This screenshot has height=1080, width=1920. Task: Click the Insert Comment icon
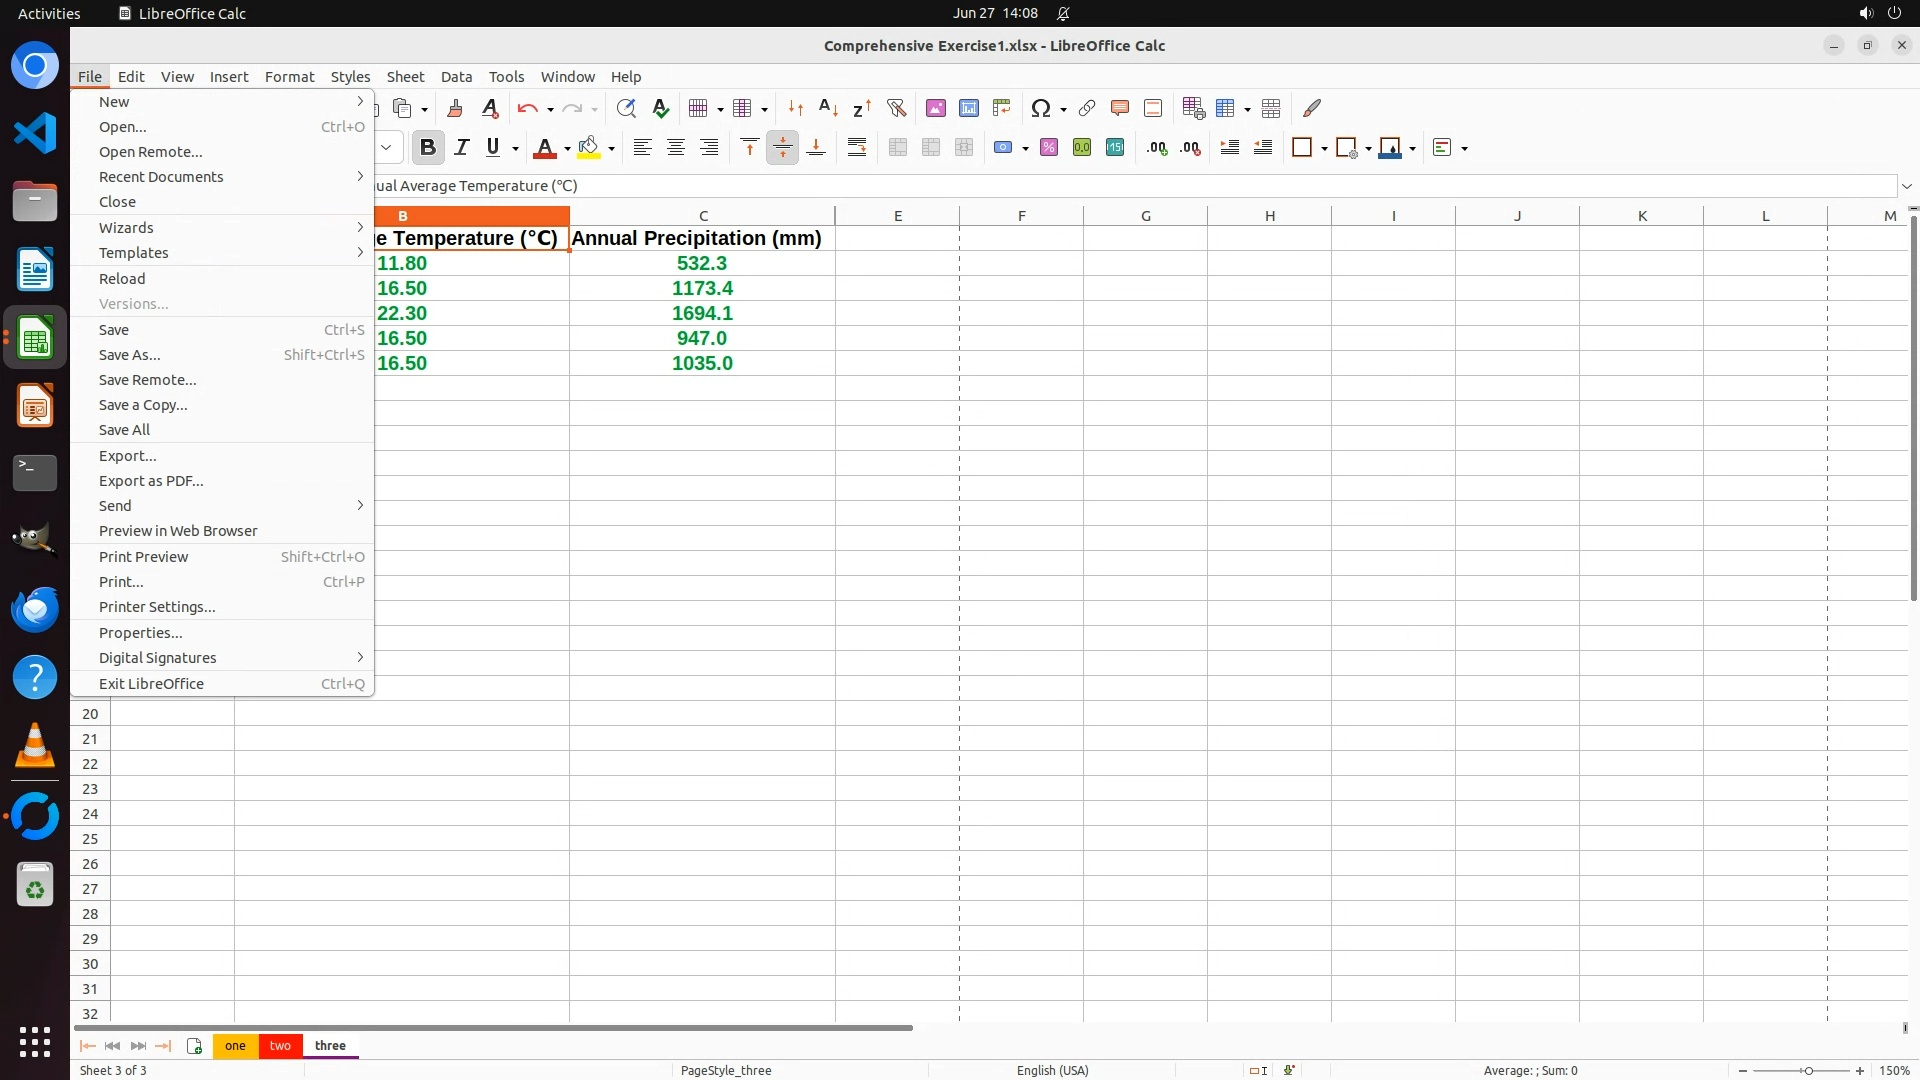click(1120, 108)
